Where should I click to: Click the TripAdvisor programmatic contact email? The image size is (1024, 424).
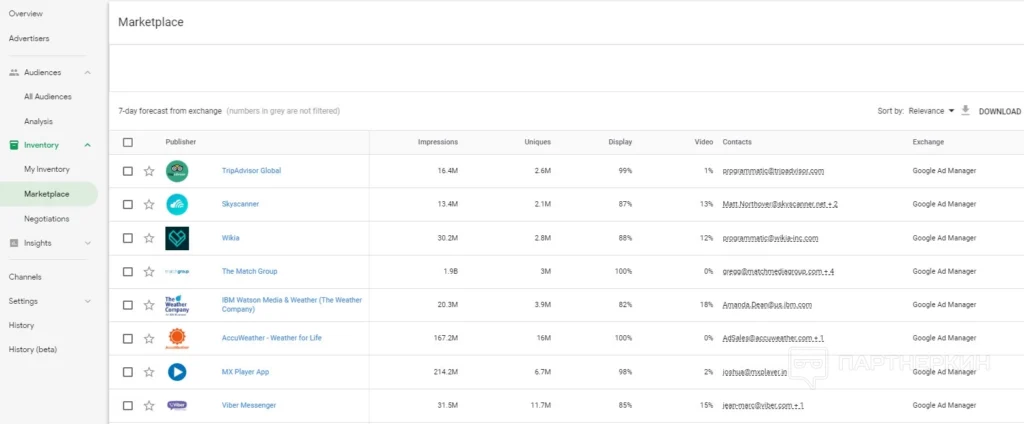[773, 171]
